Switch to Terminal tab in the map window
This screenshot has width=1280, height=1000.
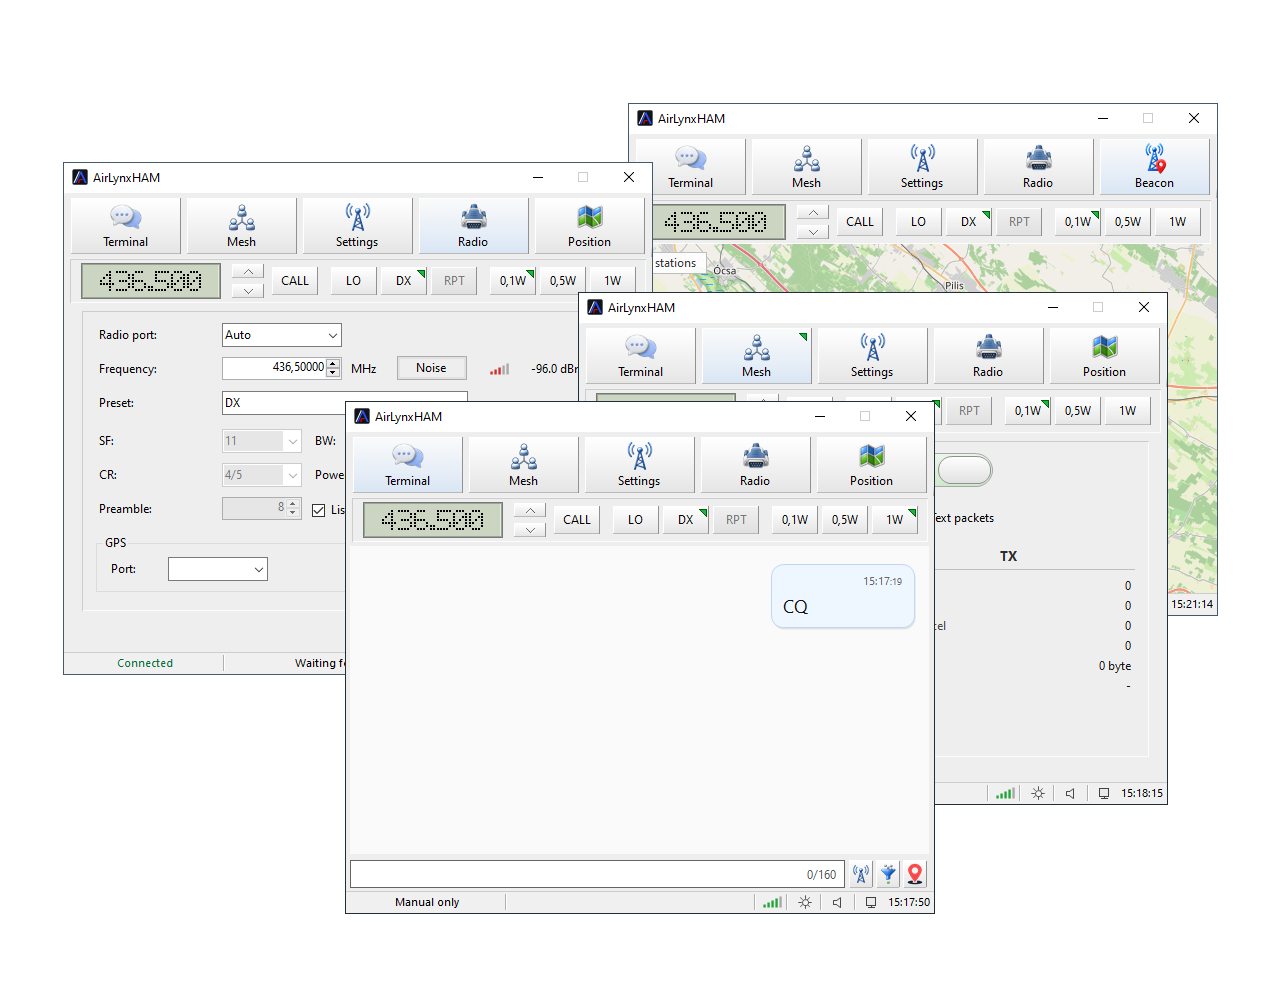pos(690,166)
